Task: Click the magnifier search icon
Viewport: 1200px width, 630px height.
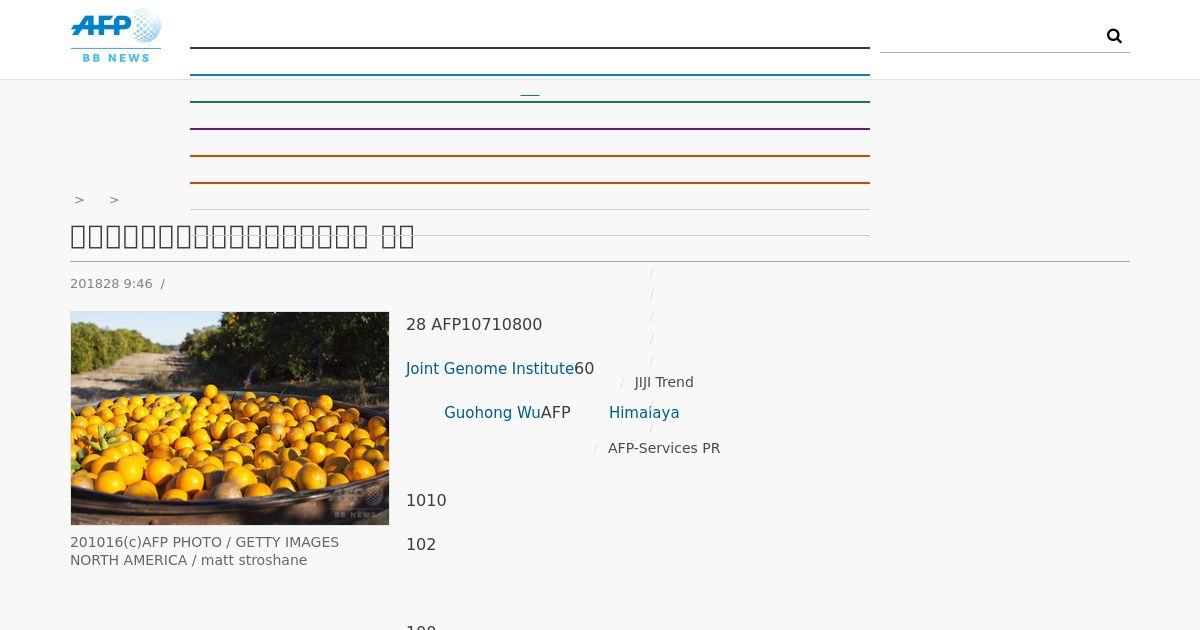Action: point(1114,36)
